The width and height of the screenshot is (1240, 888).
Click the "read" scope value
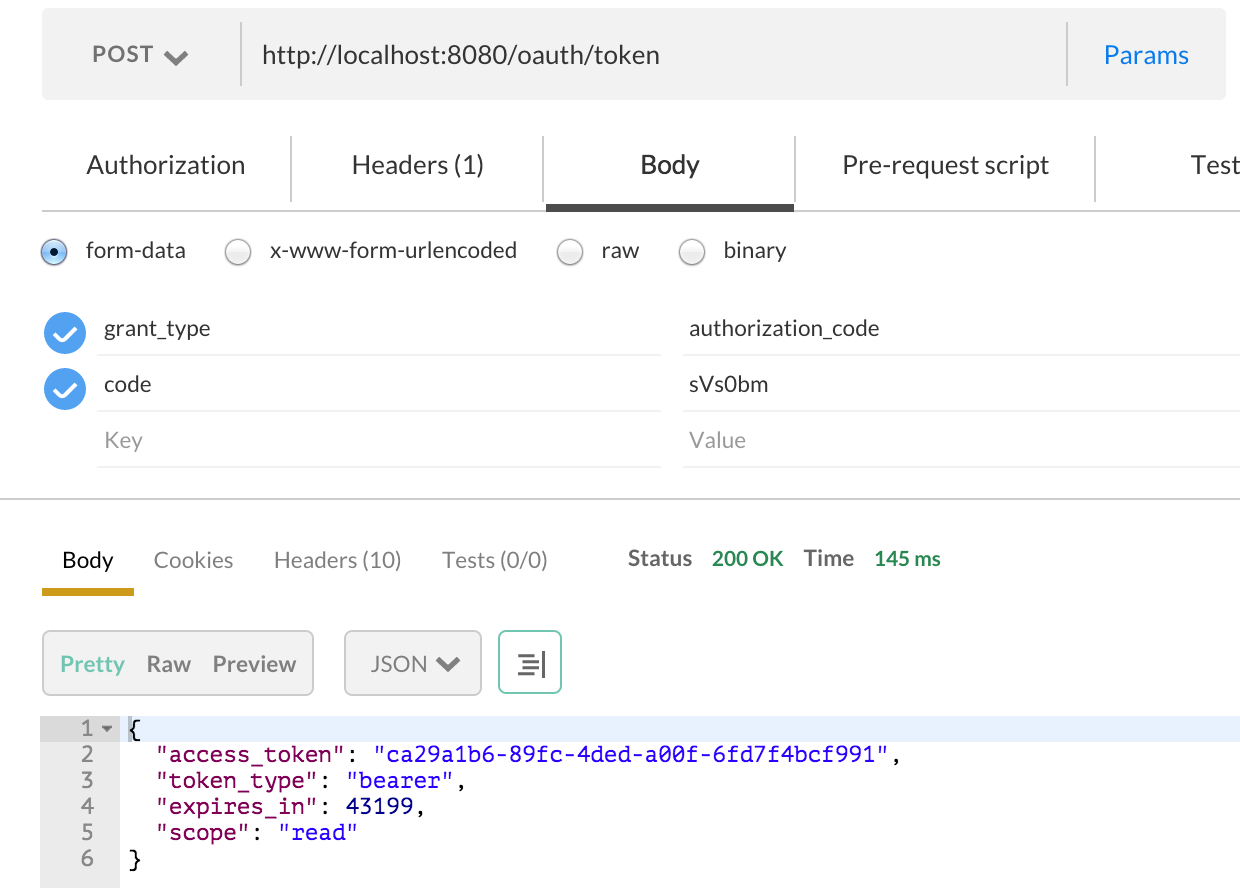pyautogui.click(x=318, y=832)
